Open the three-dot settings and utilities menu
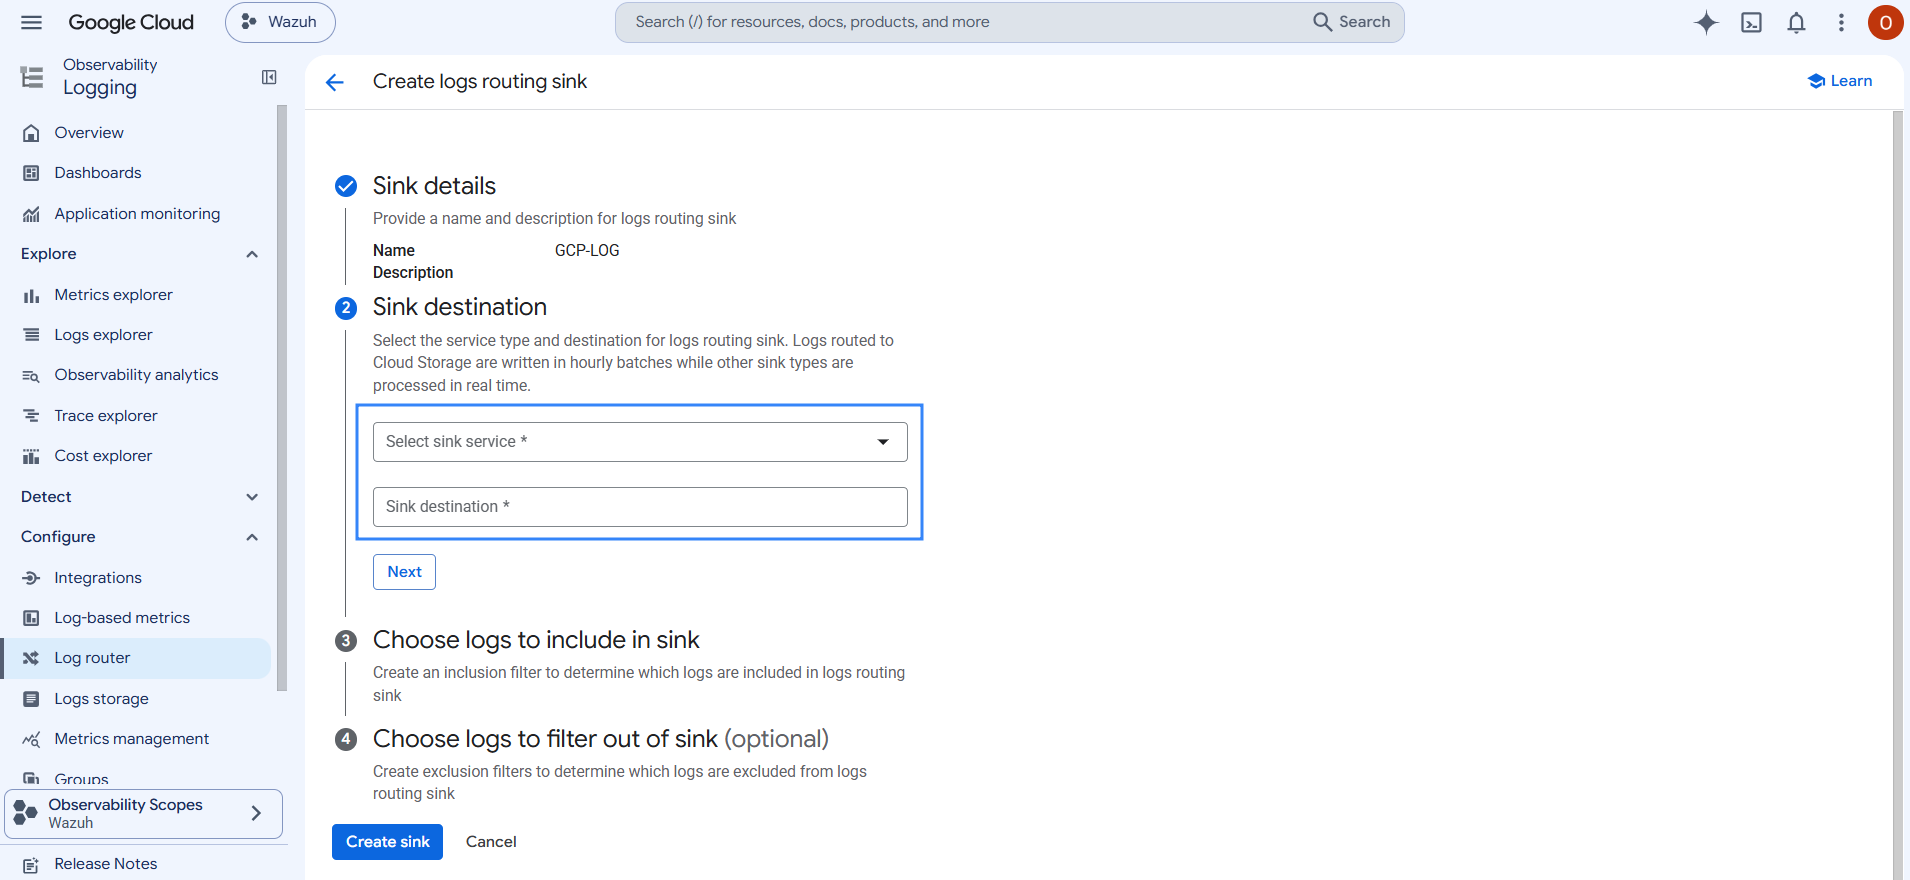This screenshot has height=880, width=1910. [x=1841, y=22]
